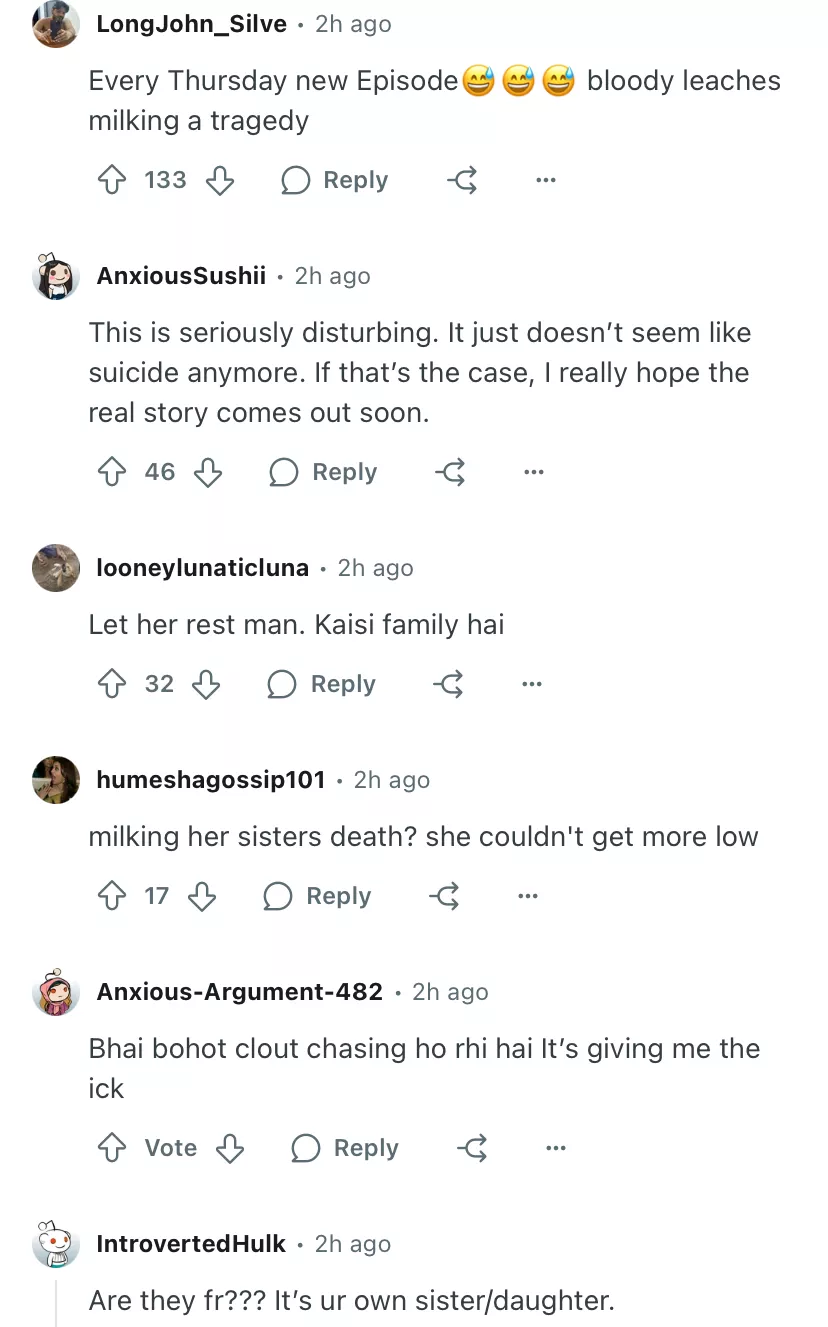The width and height of the screenshot is (828, 1327).
Task: Upvote LongJohn_Silve's comment
Action: point(110,180)
